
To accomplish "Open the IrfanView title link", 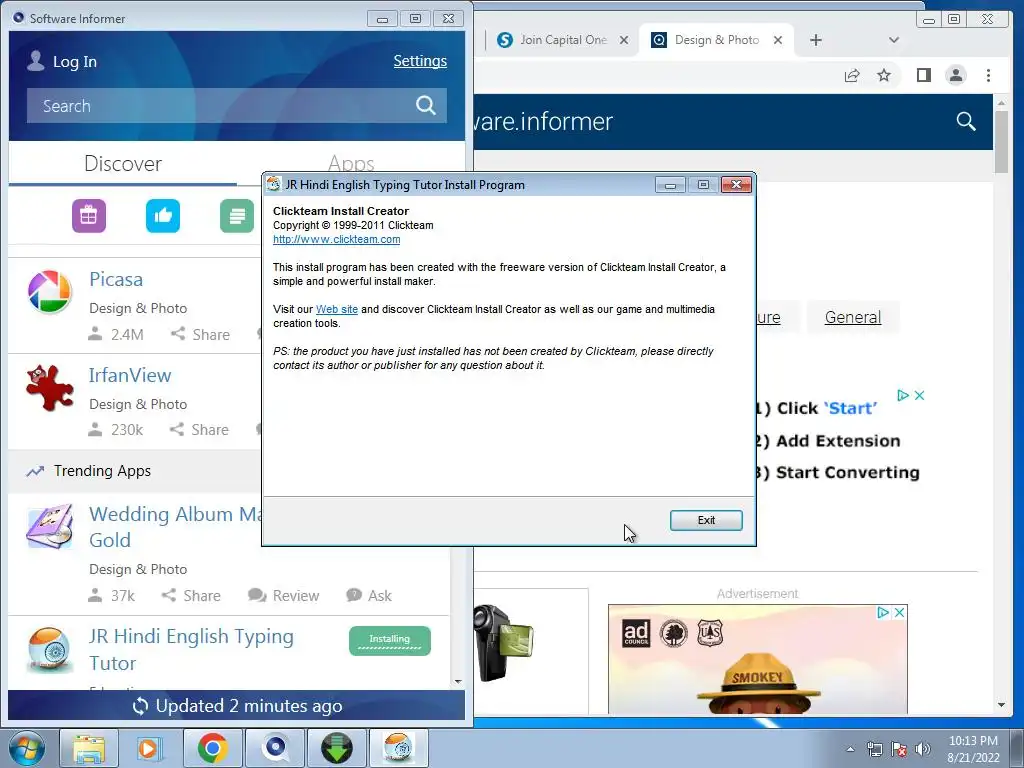I will (x=130, y=375).
